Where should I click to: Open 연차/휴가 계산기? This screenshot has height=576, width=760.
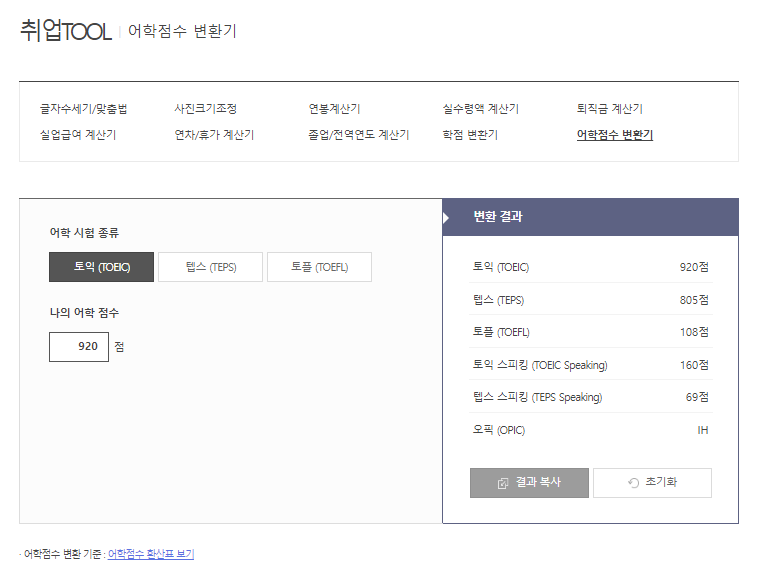point(214,135)
